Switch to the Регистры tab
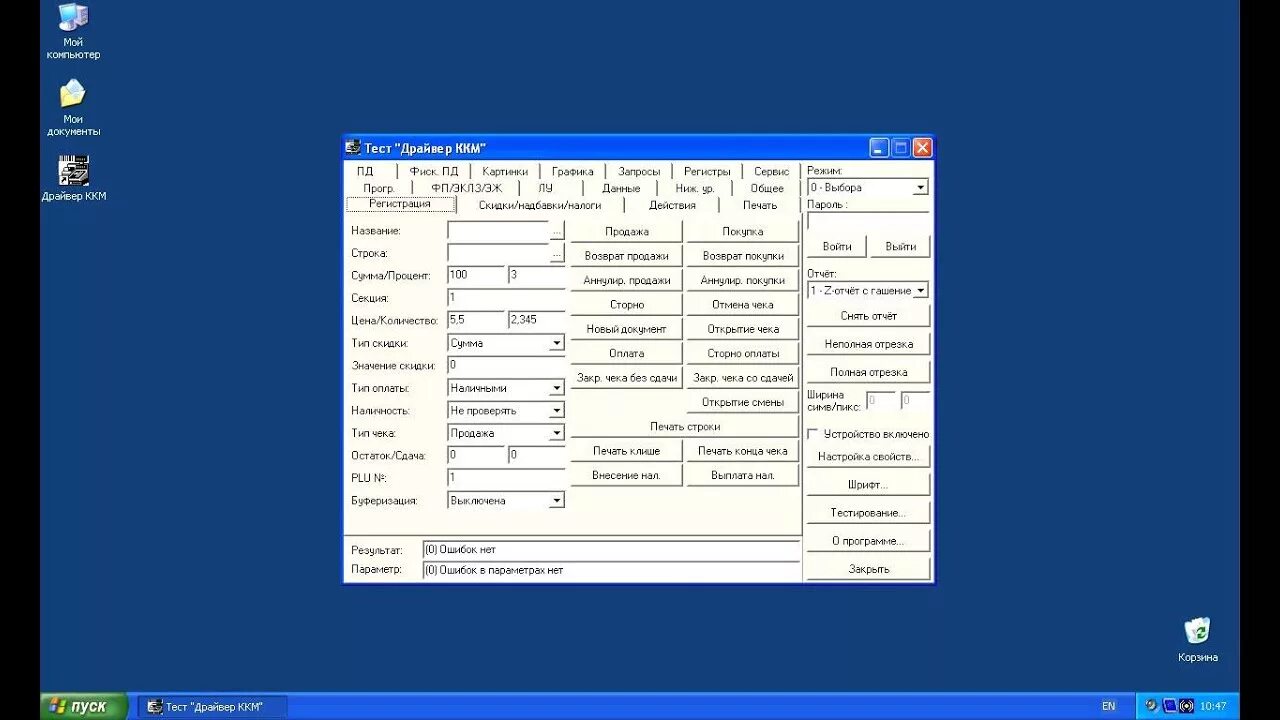The height and width of the screenshot is (720, 1280). pyautogui.click(x=707, y=171)
